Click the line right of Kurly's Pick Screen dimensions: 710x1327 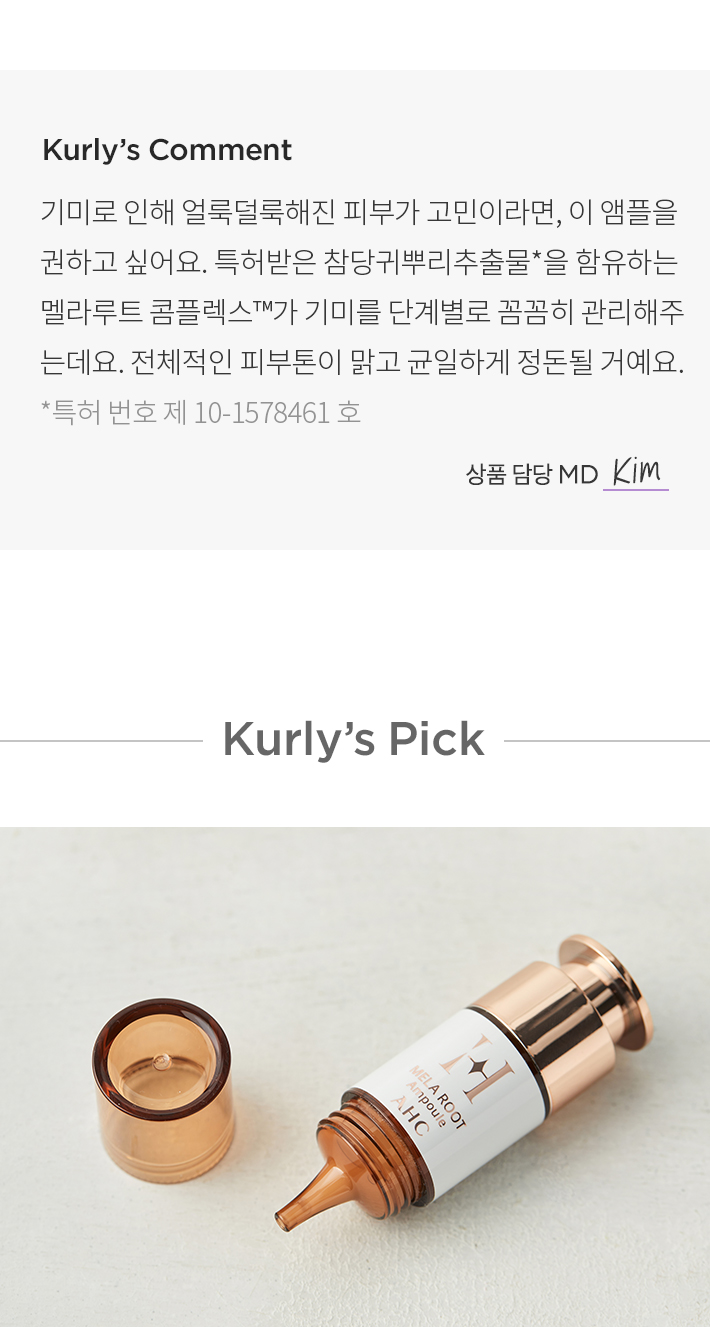607,741
